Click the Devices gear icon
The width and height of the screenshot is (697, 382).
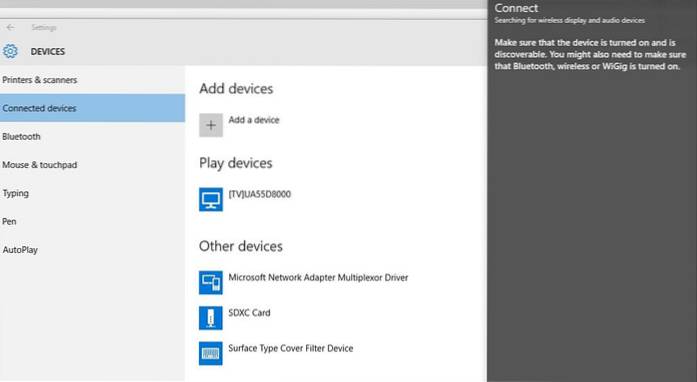pos(10,51)
